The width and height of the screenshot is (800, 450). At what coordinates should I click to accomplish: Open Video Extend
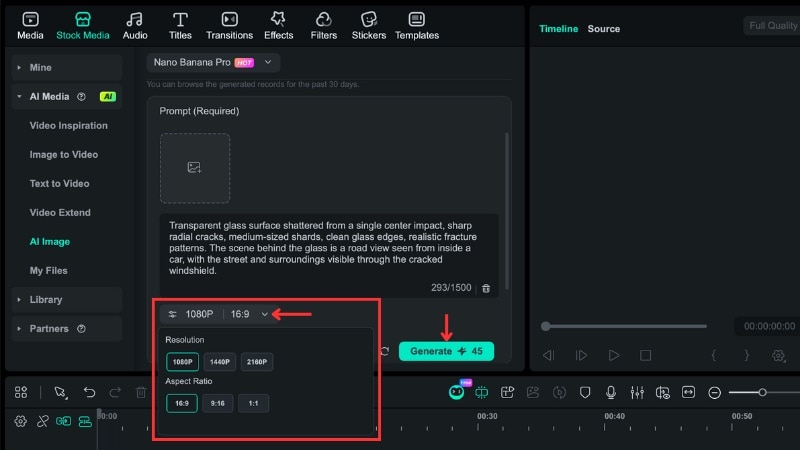(60, 213)
